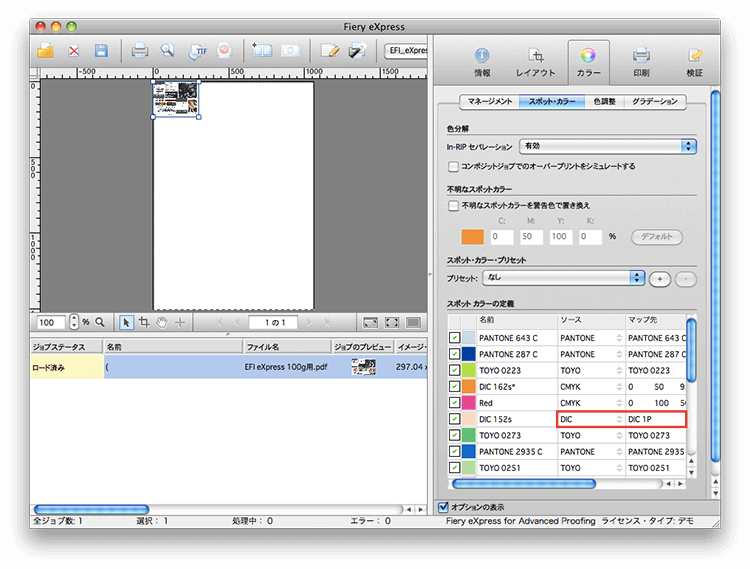750x569 pixels.
Task: Uncheck the PANTONE 643 C spot color
Action: 455,339
